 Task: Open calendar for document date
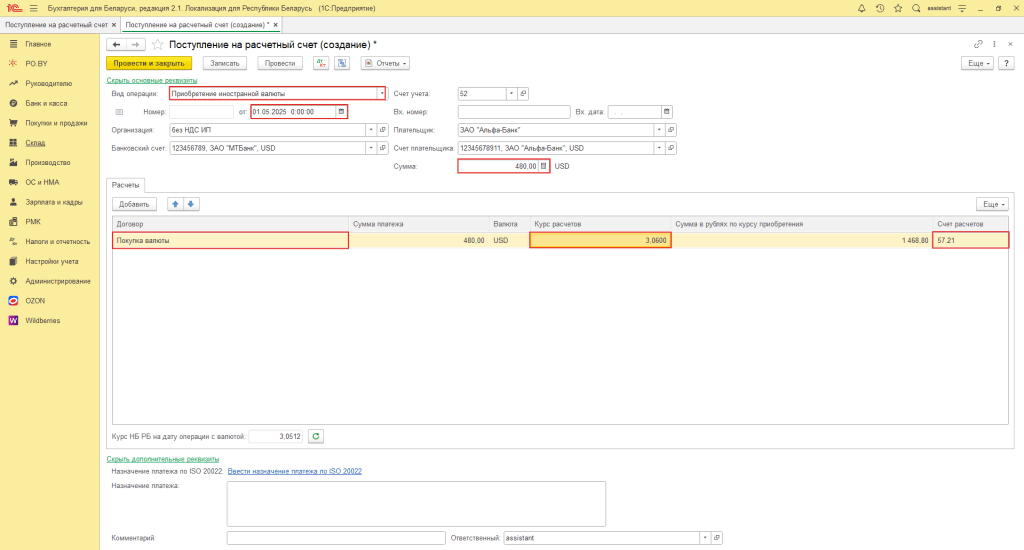(x=341, y=112)
